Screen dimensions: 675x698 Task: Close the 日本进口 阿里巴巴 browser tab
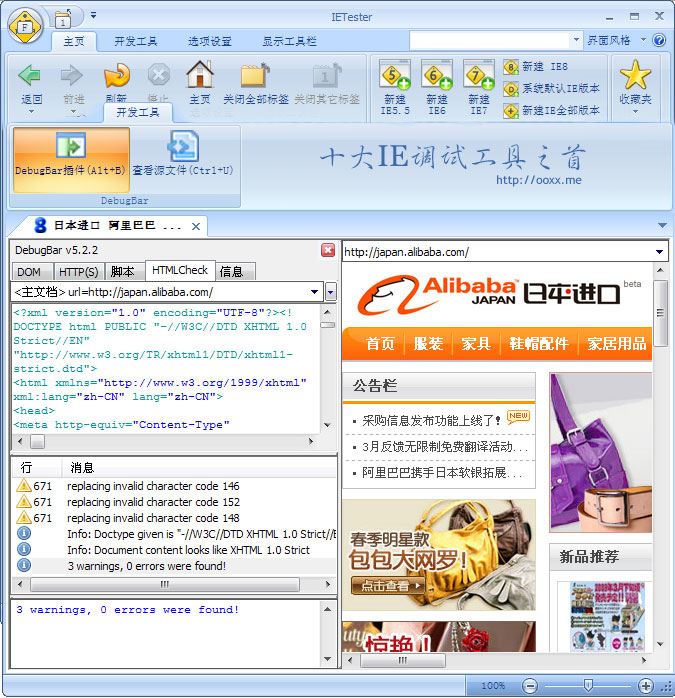click(x=196, y=227)
